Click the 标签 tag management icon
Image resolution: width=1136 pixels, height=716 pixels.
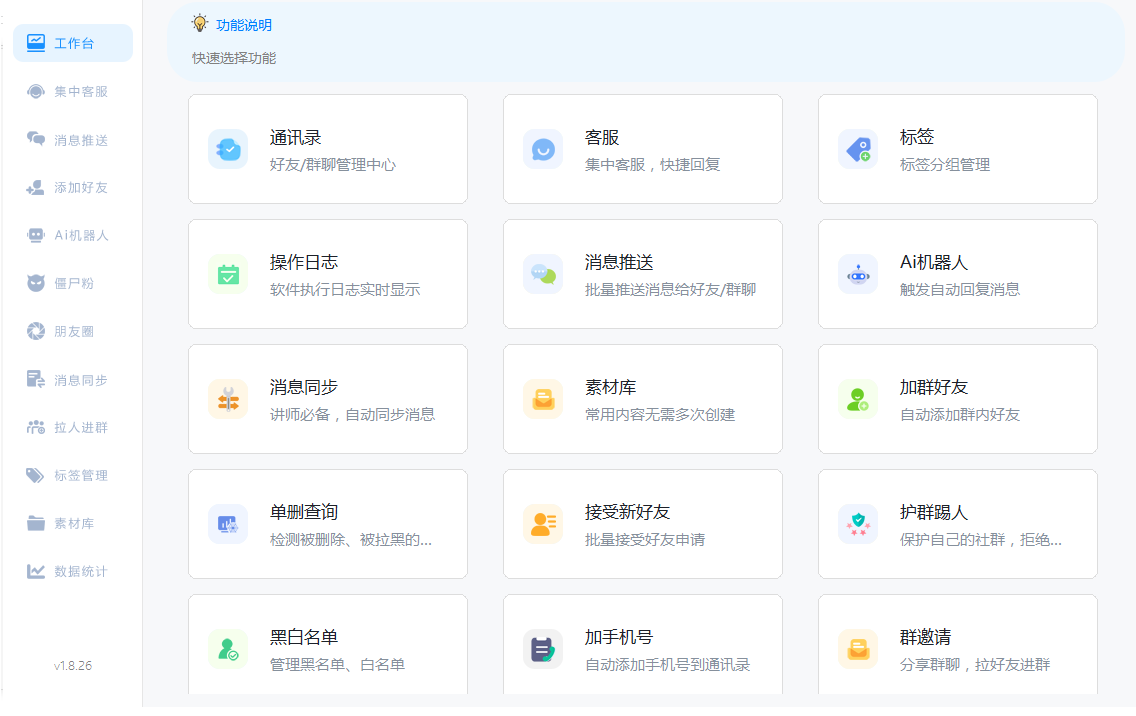click(857, 148)
